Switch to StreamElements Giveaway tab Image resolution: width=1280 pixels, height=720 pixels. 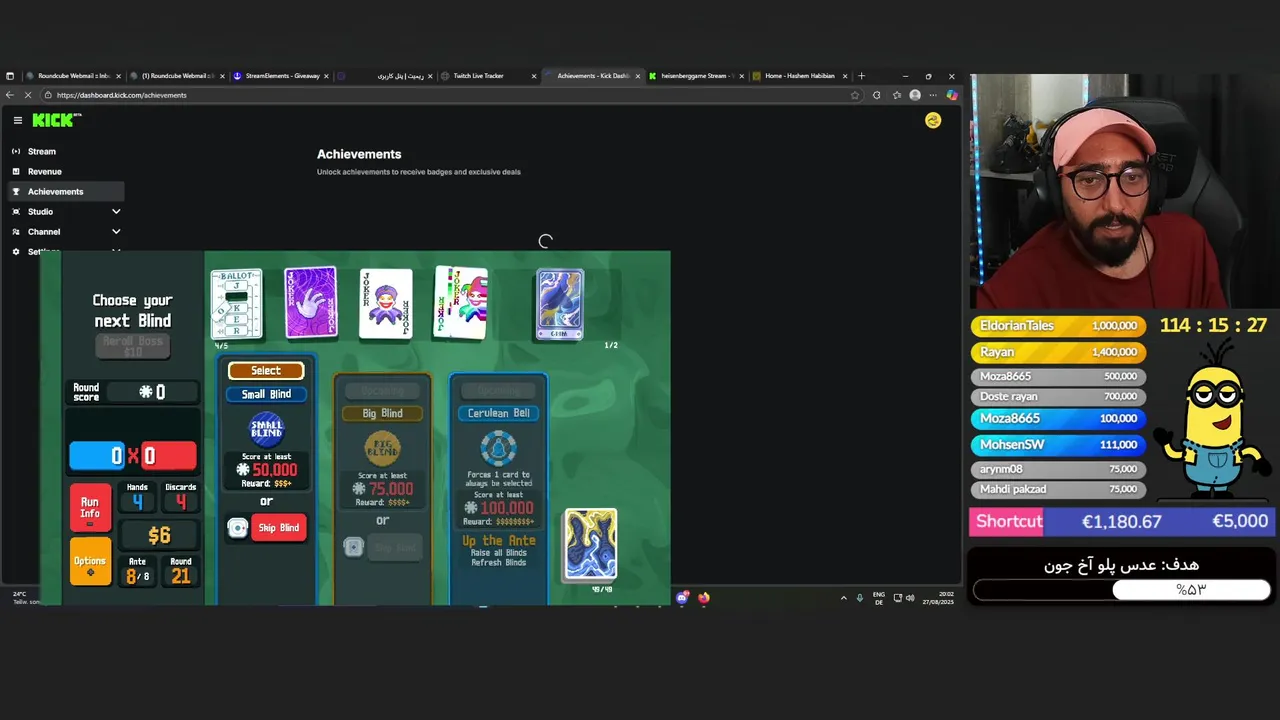point(282,76)
